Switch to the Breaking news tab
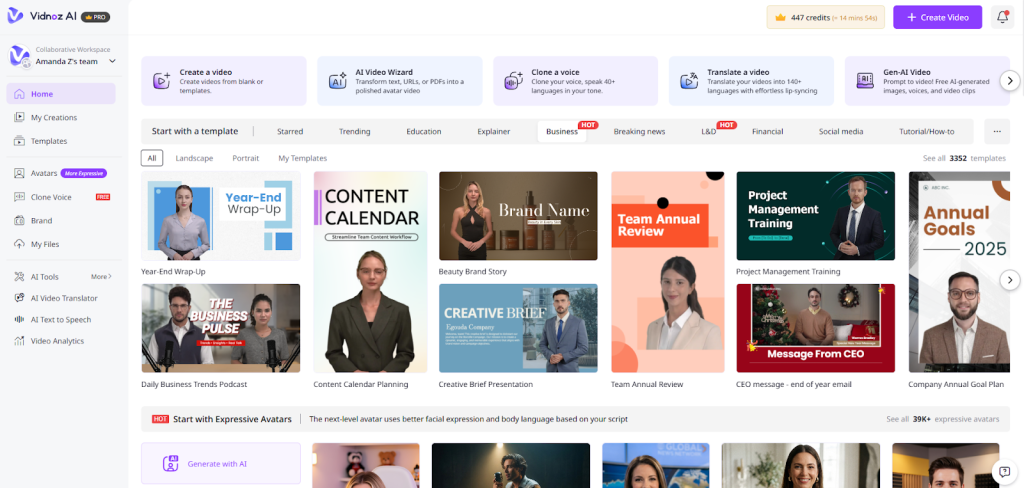 (x=639, y=131)
